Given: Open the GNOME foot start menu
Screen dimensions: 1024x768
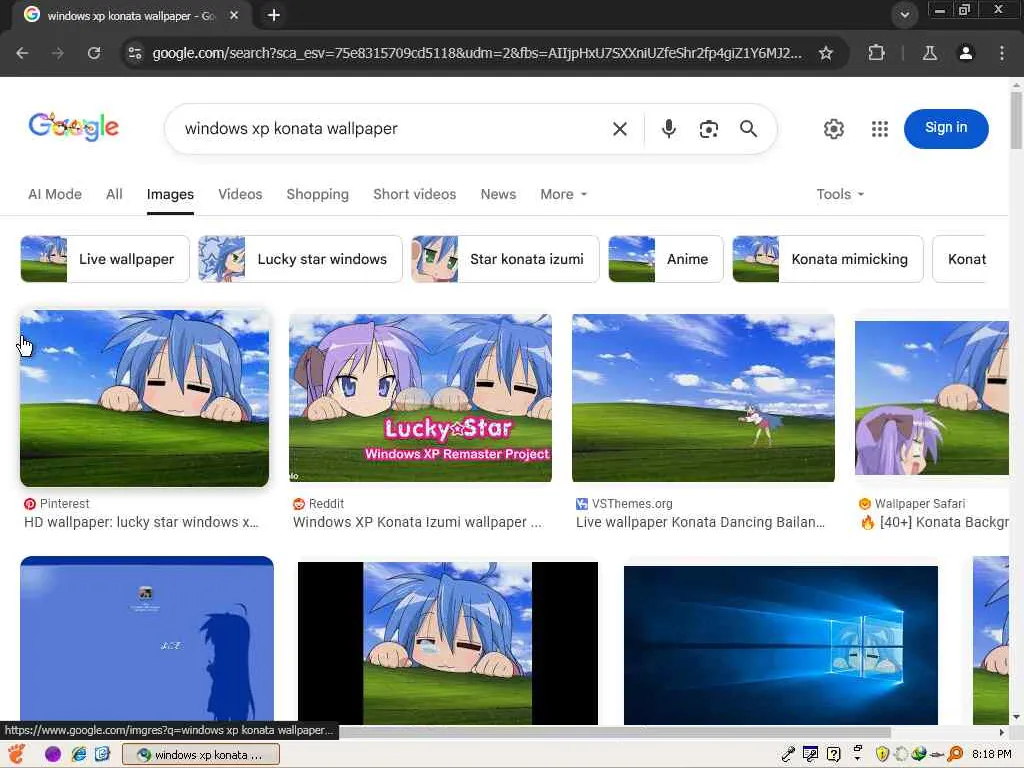Looking at the screenshot, I should (x=16, y=754).
